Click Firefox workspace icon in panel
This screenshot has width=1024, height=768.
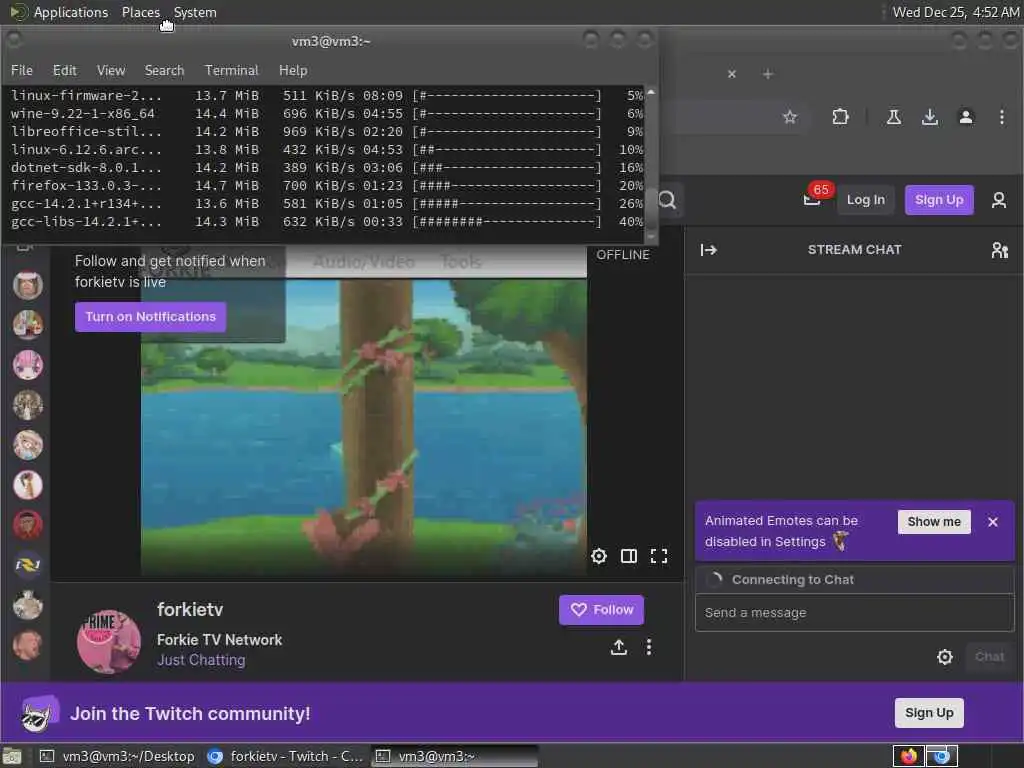pos(908,756)
